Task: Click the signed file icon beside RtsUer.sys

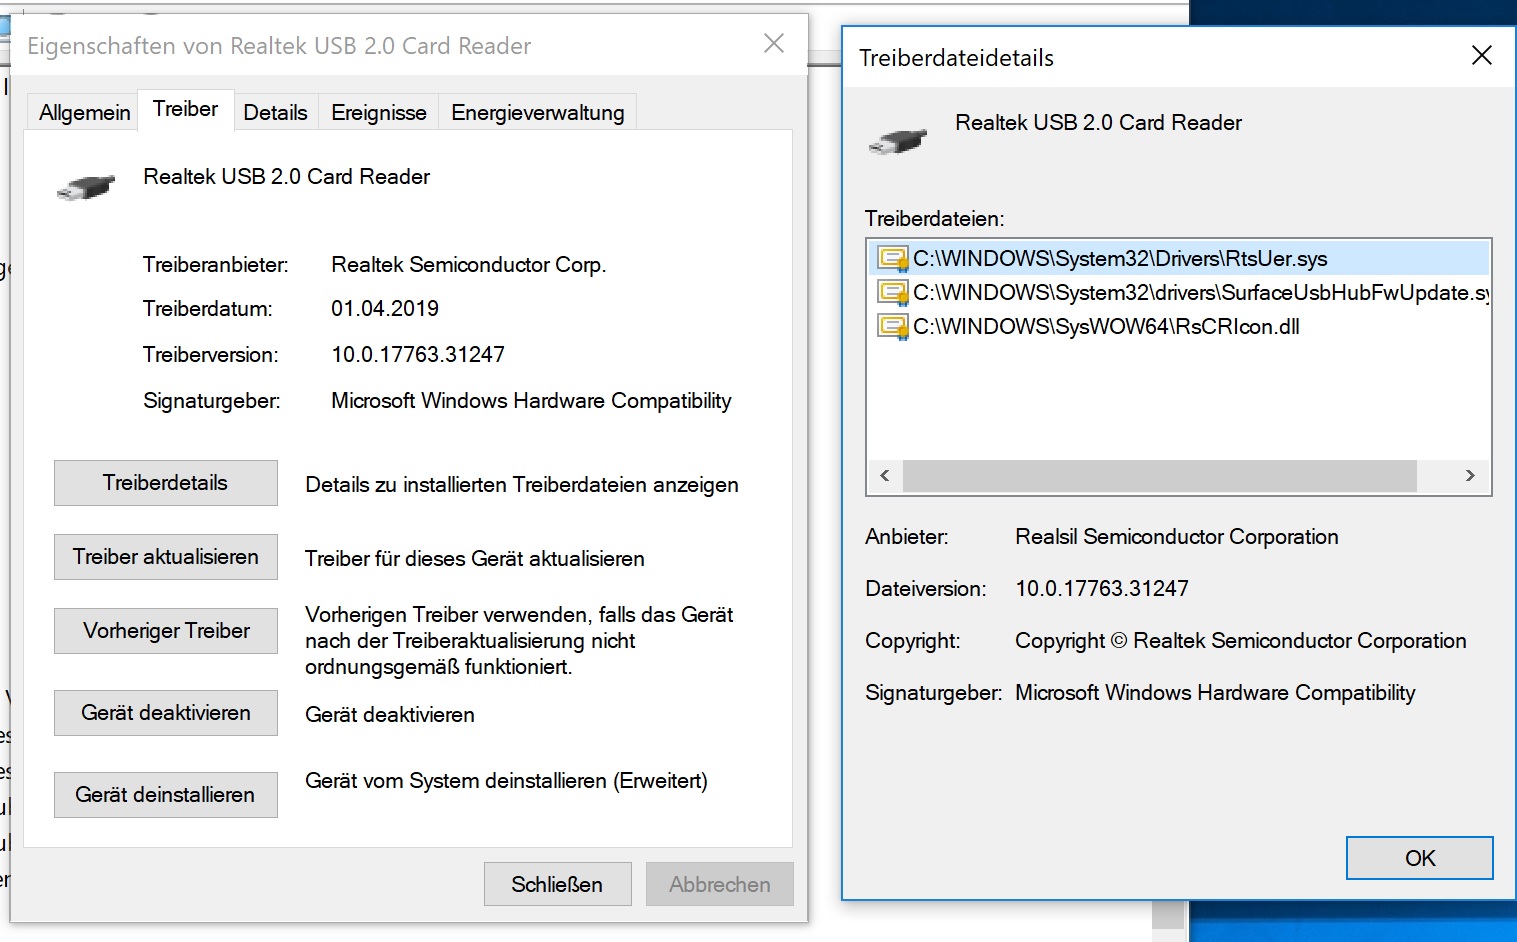Action: [892, 259]
